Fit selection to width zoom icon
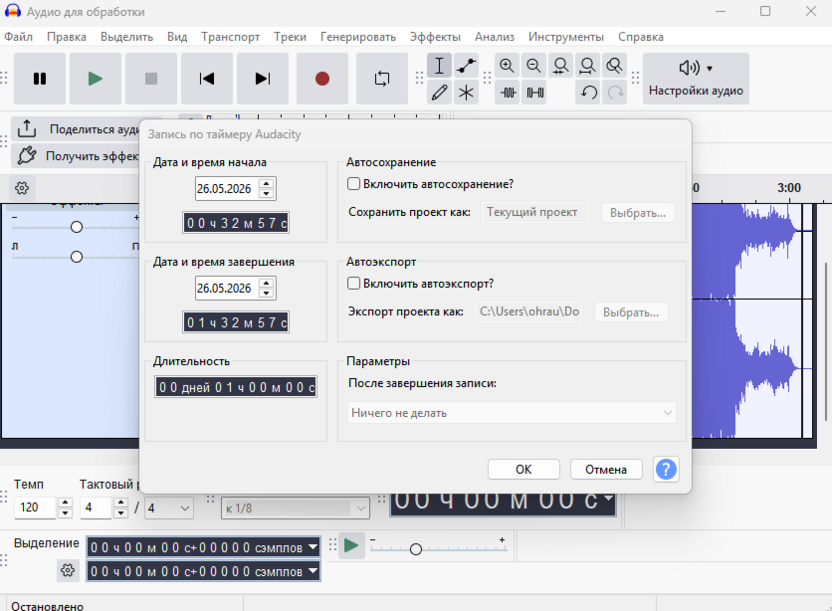The height and width of the screenshot is (611, 832). point(561,66)
